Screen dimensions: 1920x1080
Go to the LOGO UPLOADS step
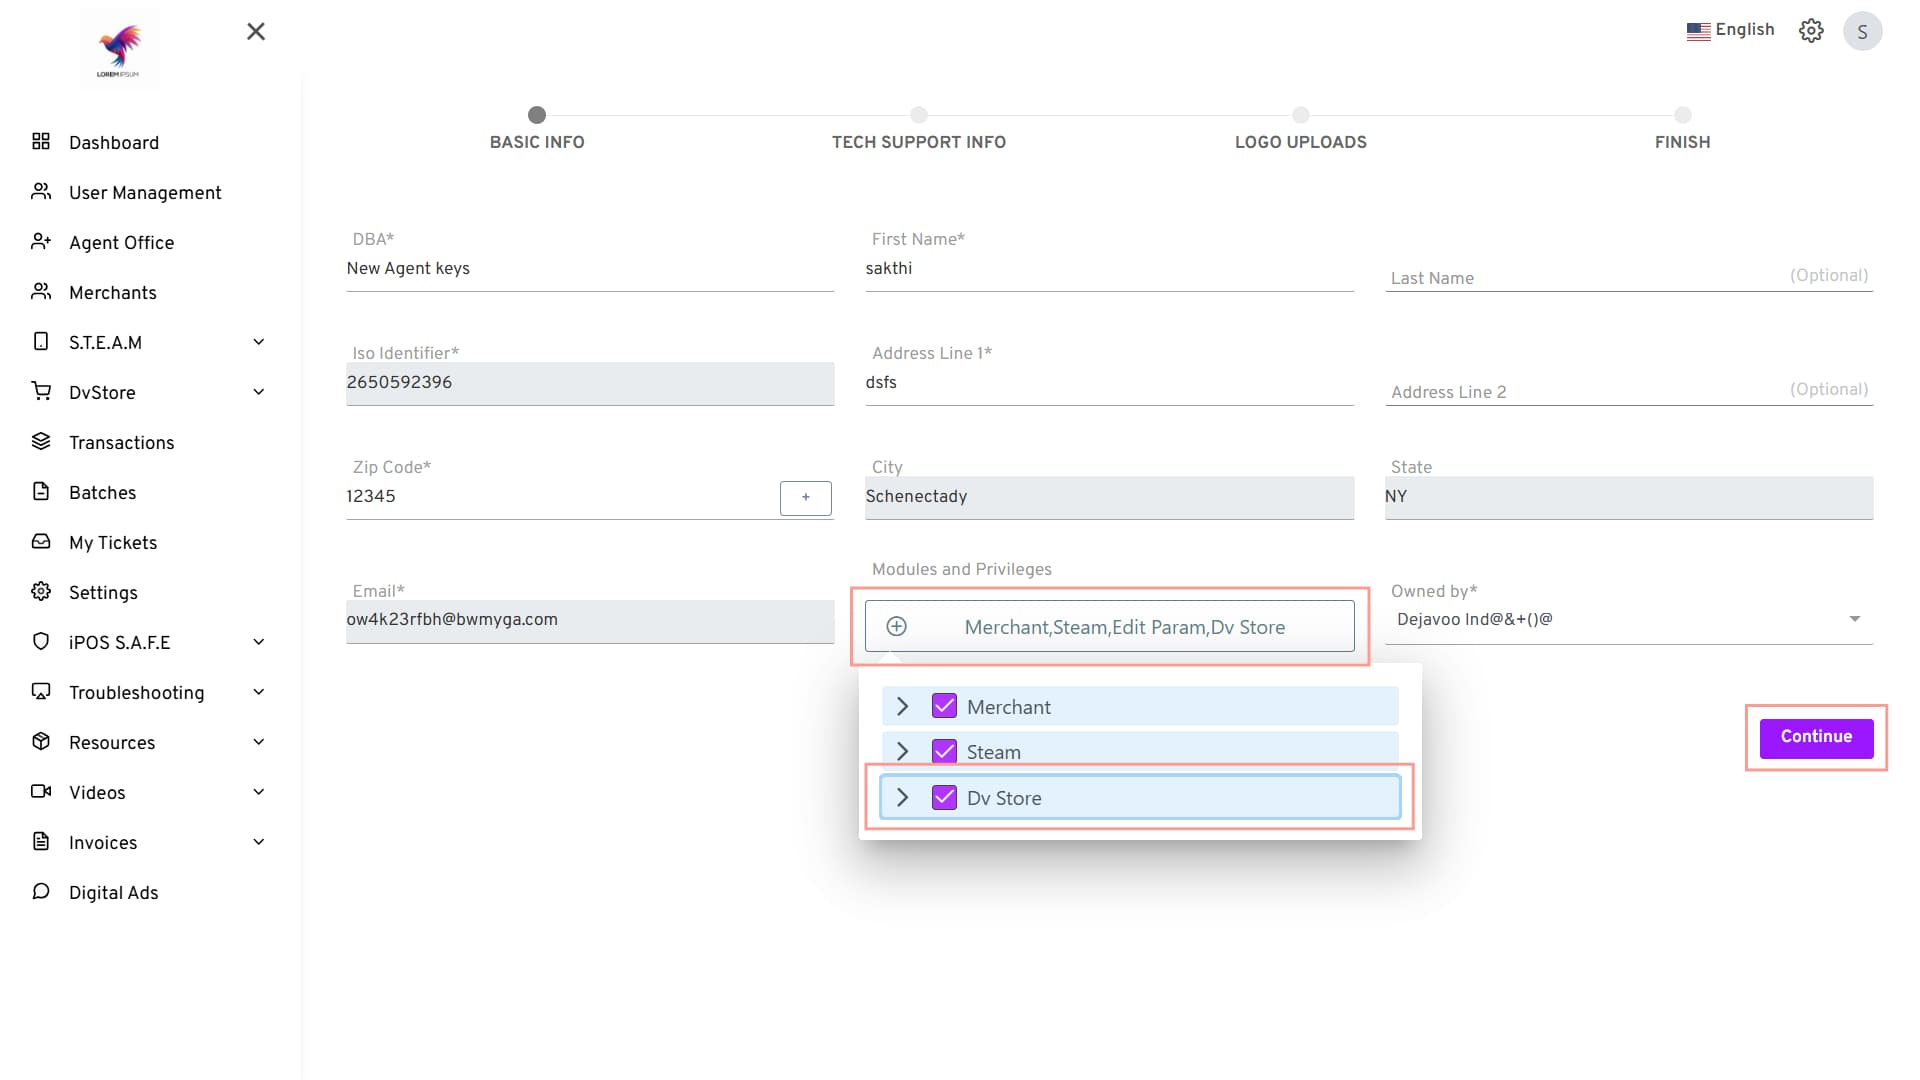click(1300, 130)
